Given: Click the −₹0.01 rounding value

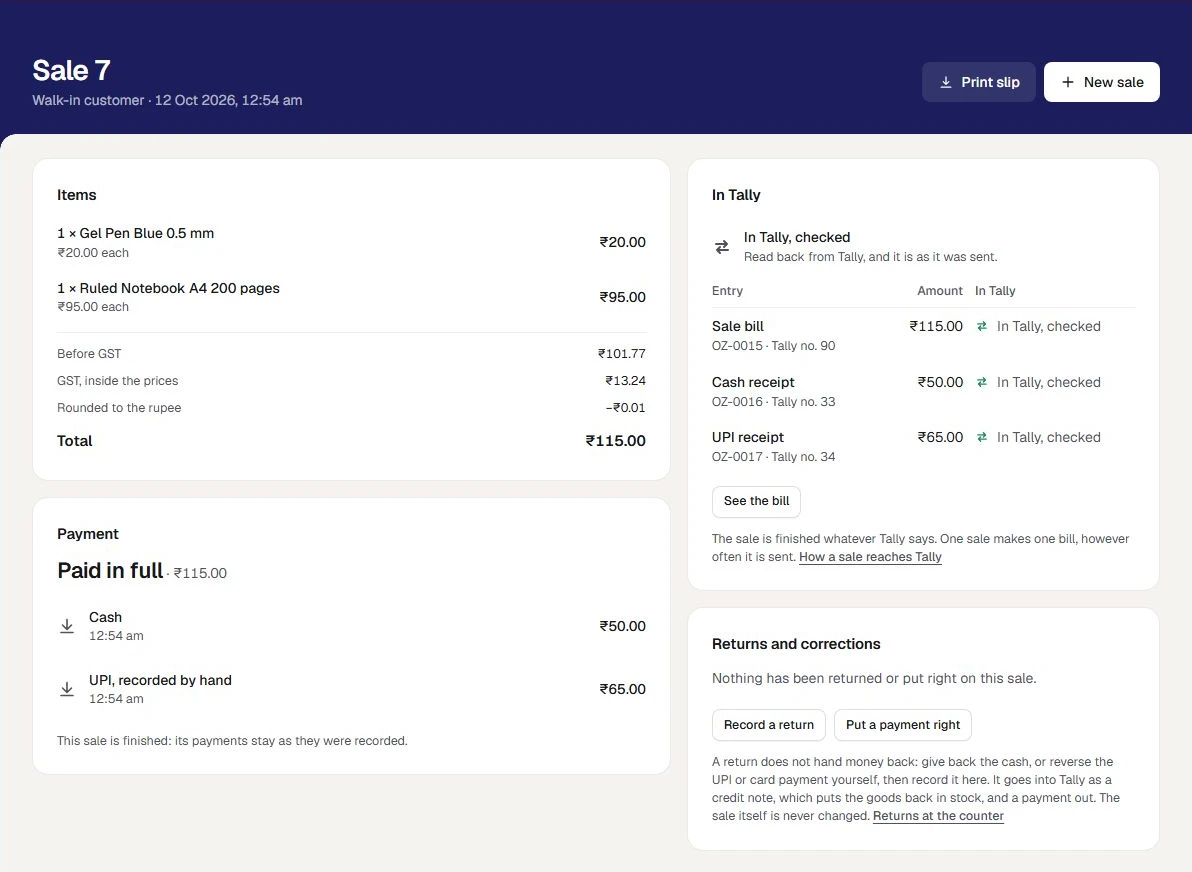Looking at the screenshot, I should click(625, 407).
